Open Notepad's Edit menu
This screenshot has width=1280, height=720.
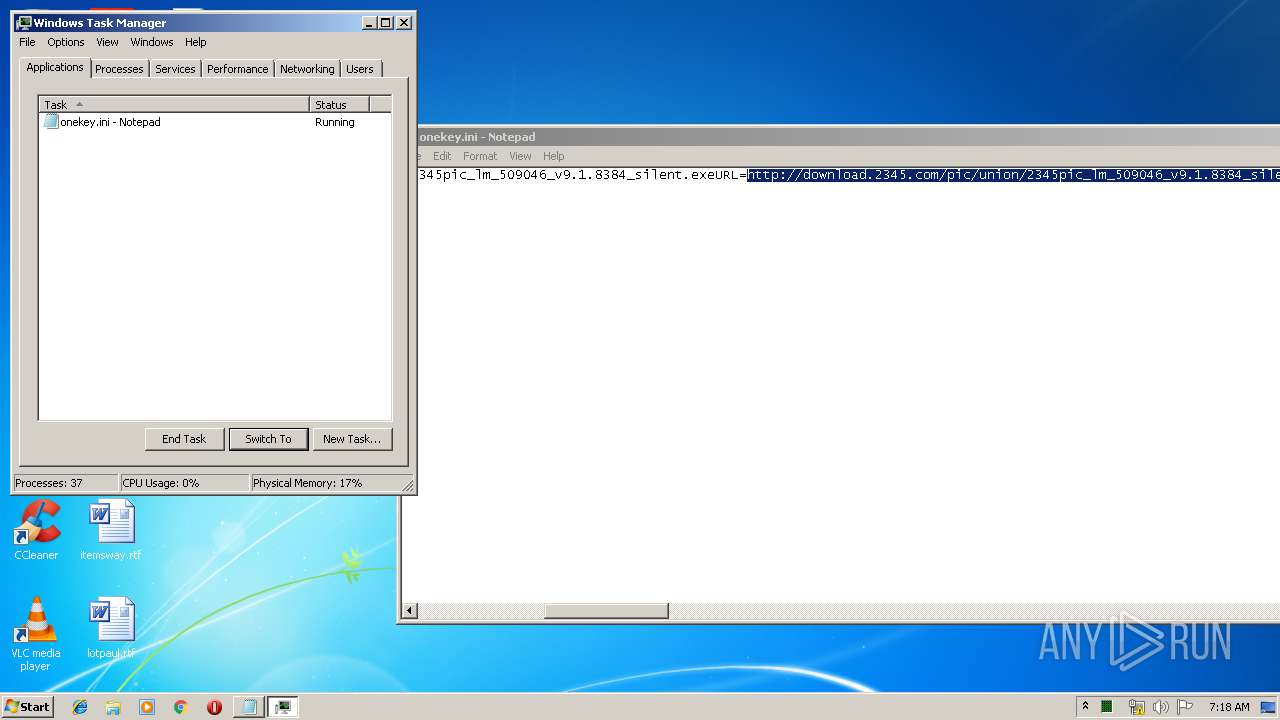[x=442, y=156]
